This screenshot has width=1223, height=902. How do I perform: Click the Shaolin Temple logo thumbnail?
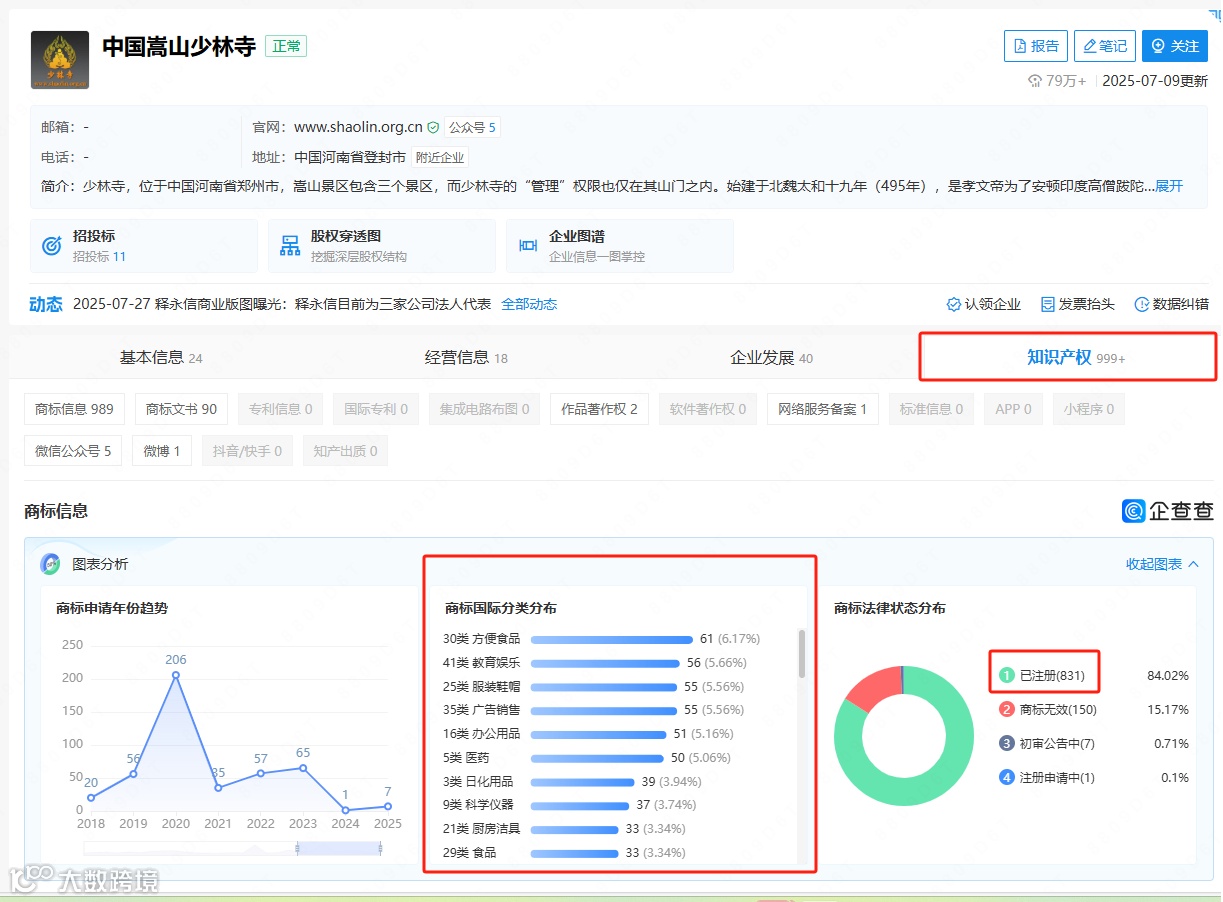pos(60,60)
